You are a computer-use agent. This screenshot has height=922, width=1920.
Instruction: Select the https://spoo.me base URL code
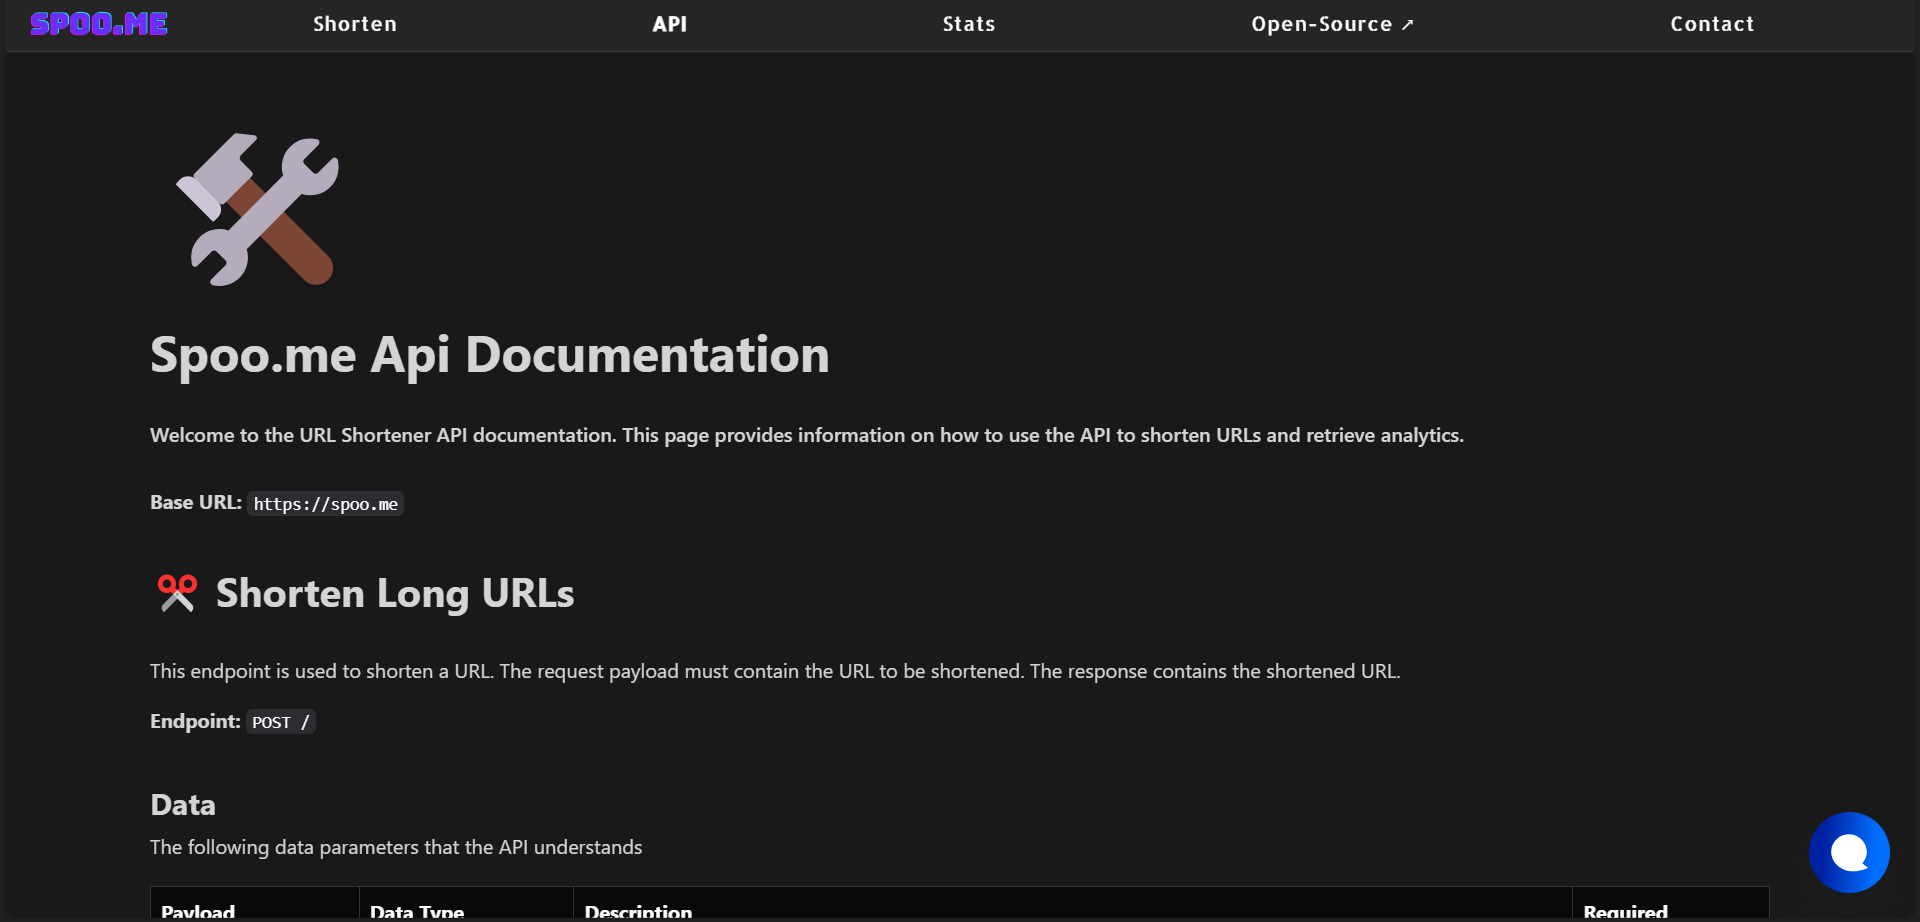coord(326,504)
